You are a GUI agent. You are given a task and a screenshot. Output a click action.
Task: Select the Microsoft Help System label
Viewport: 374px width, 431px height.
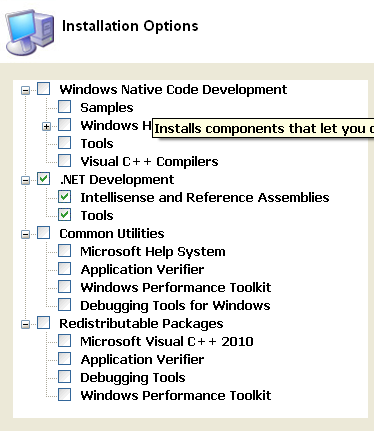(153, 252)
